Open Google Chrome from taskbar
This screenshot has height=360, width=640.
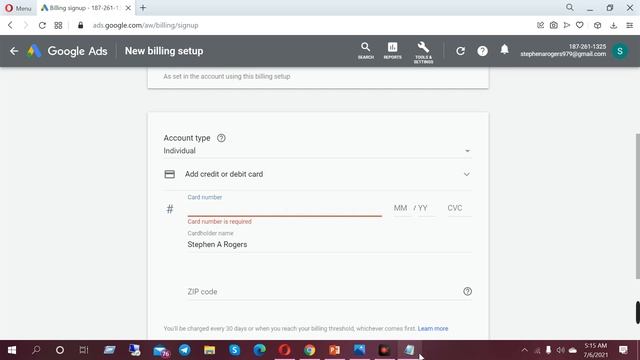pos(309,350)
